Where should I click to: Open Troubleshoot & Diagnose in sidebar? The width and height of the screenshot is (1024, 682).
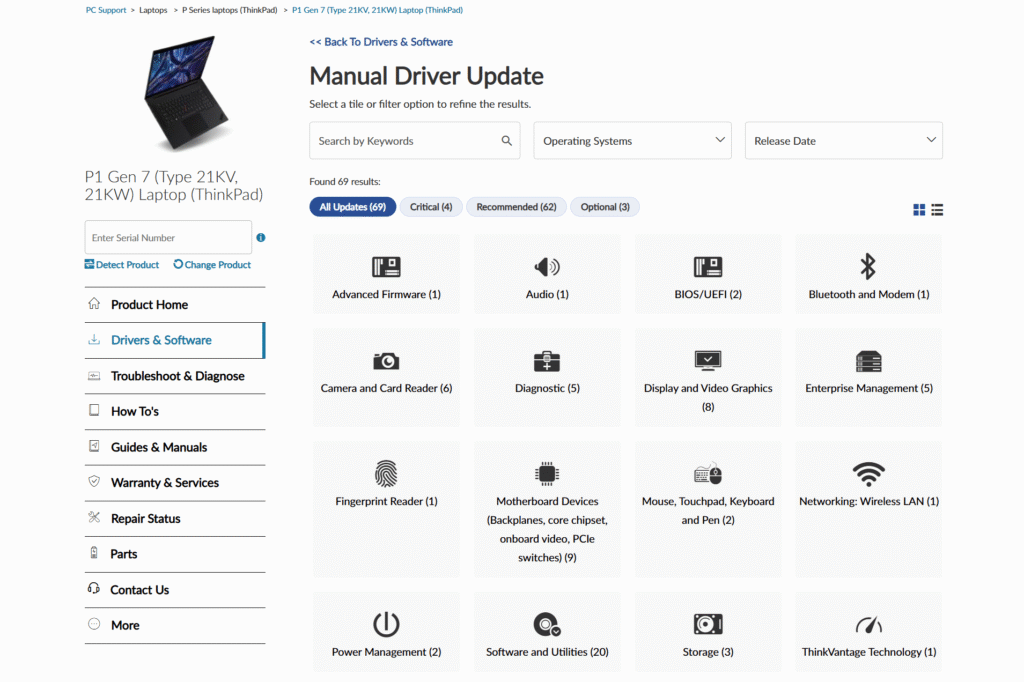177,376
